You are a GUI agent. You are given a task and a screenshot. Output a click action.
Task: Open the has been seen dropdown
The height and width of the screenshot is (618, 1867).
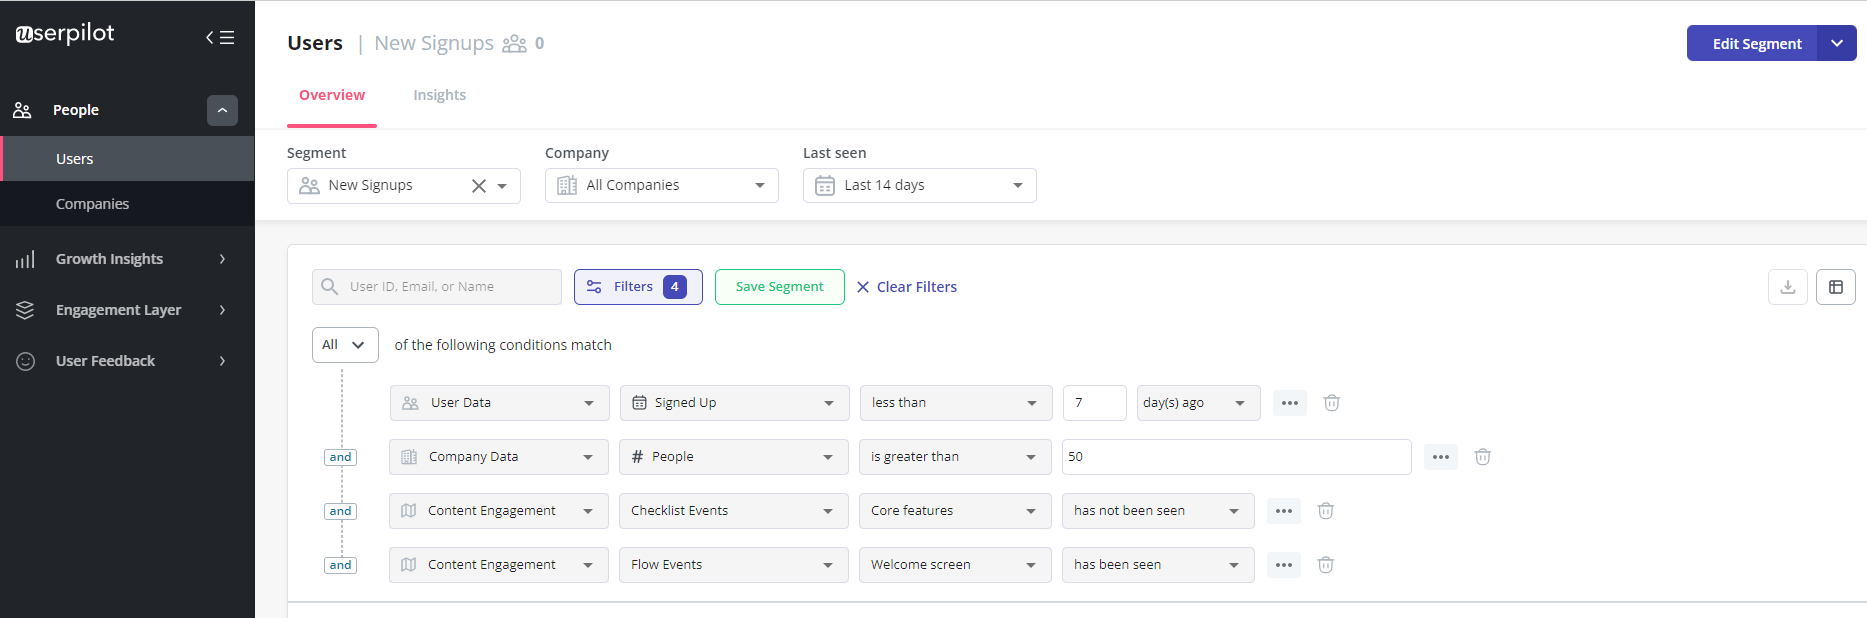pos(1158,565)
